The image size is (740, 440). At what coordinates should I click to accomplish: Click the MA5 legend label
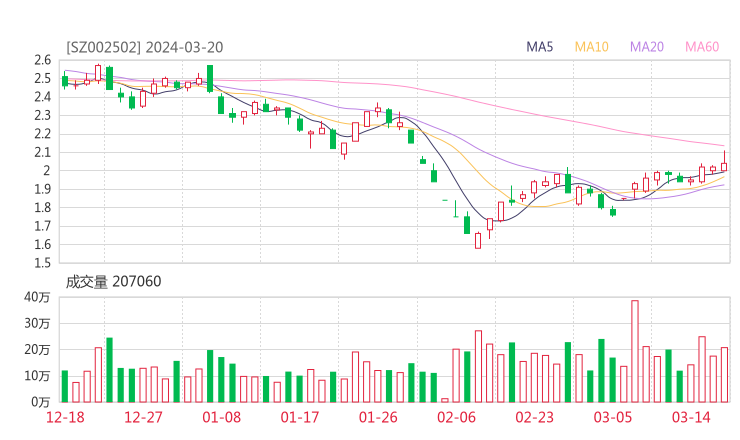coord(539,47)
